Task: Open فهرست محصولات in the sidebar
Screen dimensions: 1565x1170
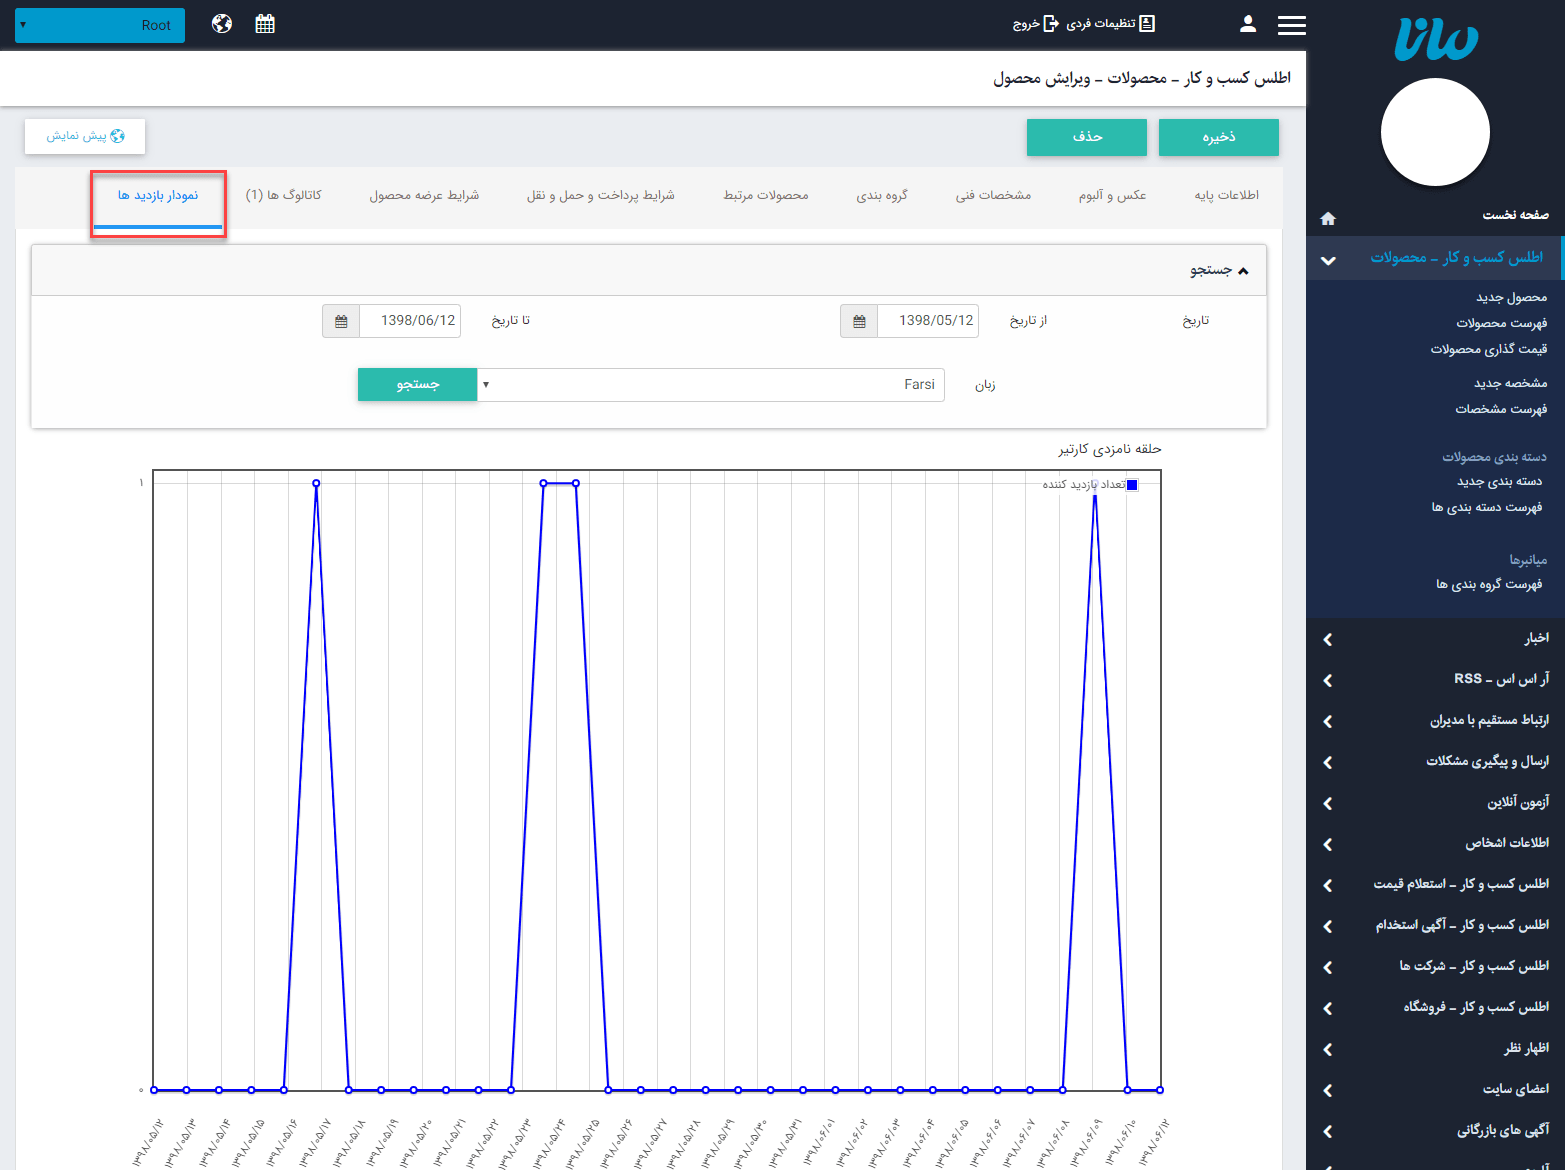Action: click(x=1501, y=323)
